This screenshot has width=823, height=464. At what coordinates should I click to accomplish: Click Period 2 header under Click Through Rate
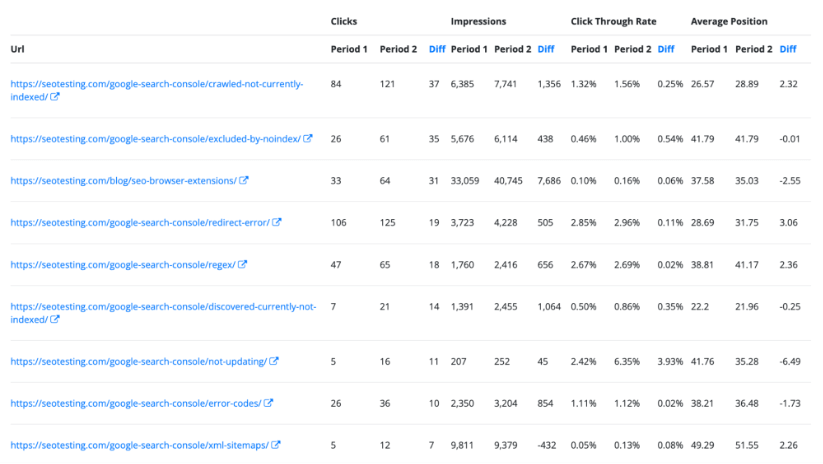point(632,49)
